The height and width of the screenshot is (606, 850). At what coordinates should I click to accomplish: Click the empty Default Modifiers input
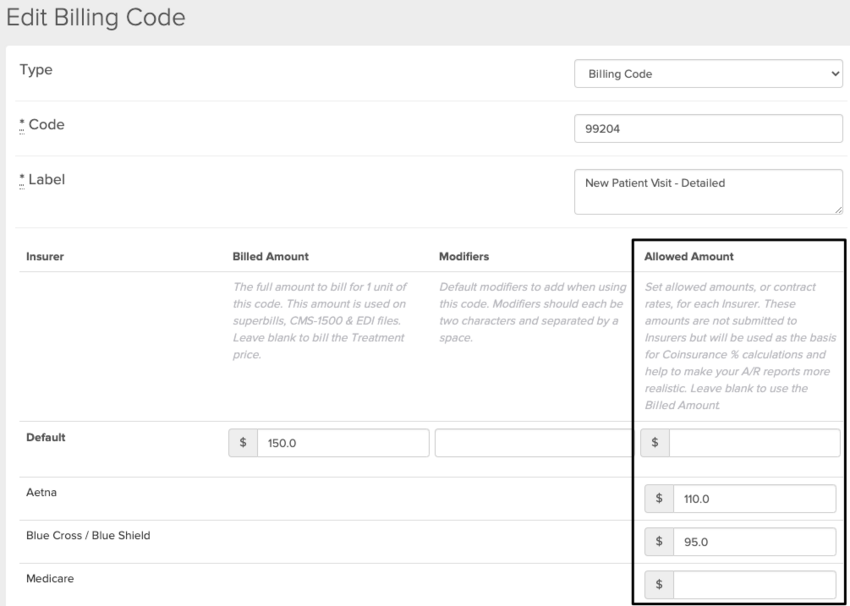pyautogui.click(x=533, y=443)
